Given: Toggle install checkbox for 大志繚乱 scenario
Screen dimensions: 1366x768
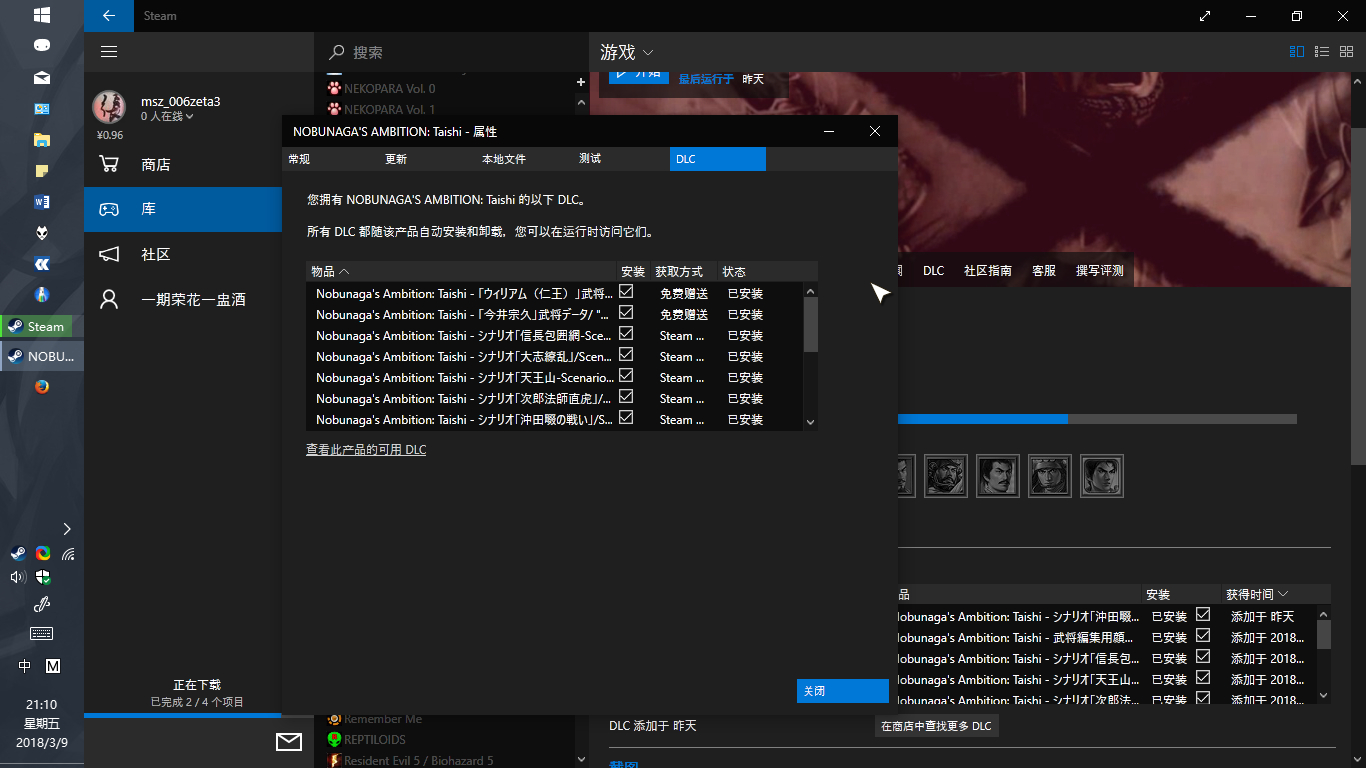Looking at the screenshot, I should pyautogui.click(x=626, y=354).
